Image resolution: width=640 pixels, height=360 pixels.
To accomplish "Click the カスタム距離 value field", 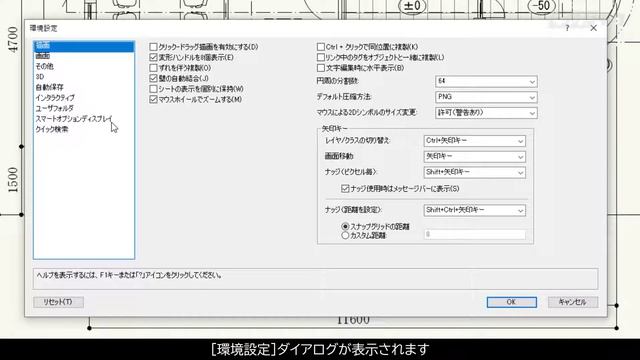I will [475, 234].
